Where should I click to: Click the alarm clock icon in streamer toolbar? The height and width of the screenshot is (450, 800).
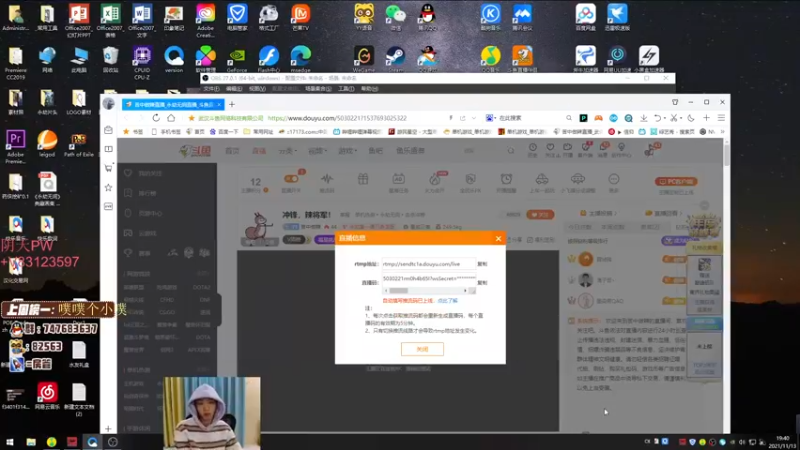tap(506, 179)
